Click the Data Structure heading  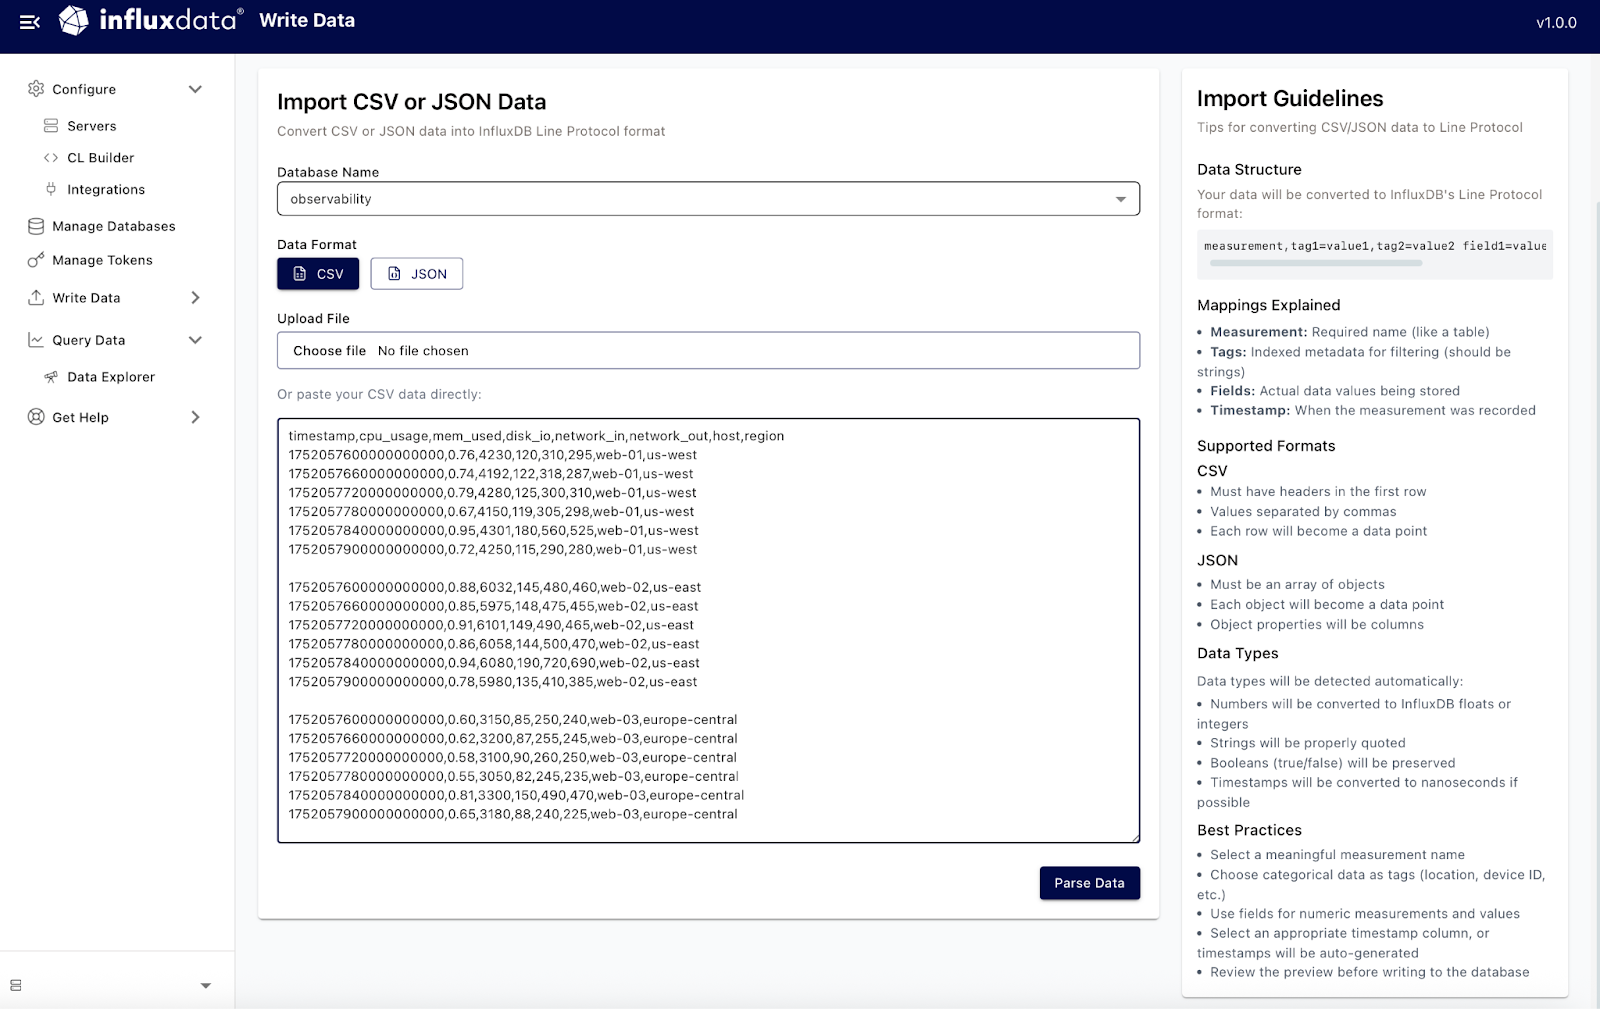(x=1249, y=170)
